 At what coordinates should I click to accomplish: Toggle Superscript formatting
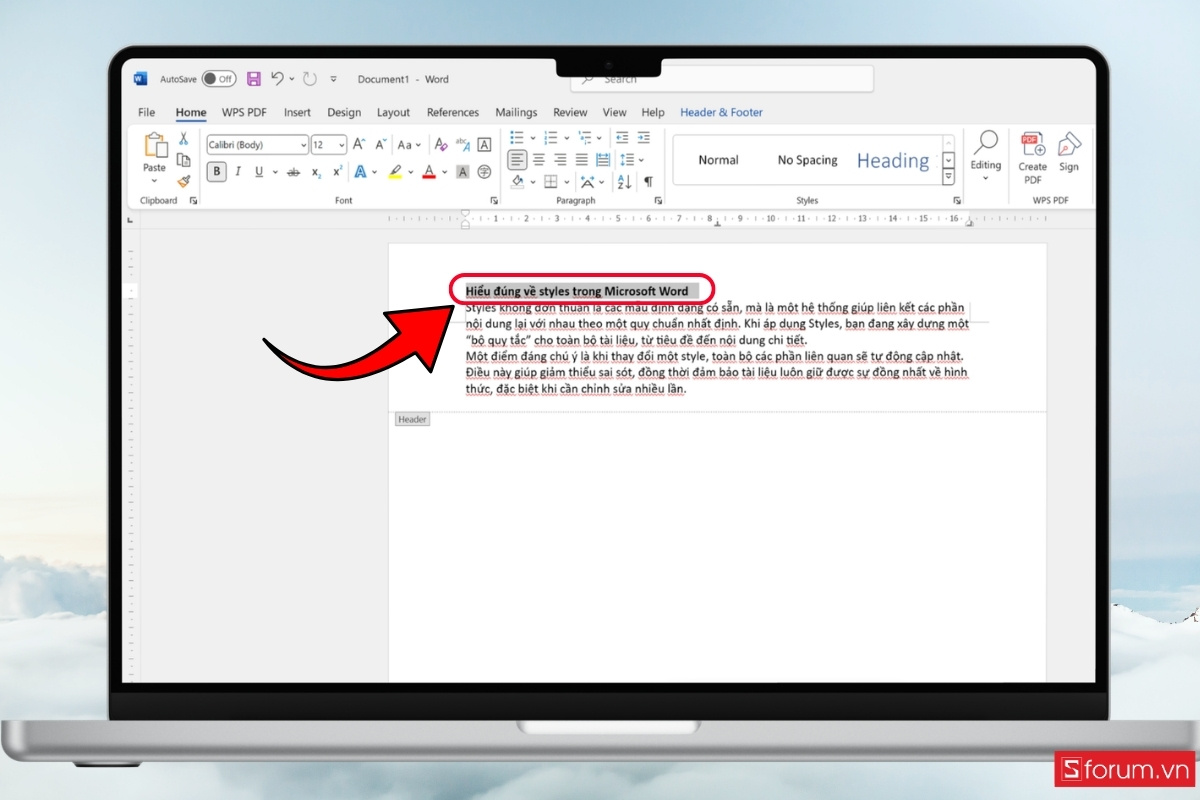tap(338, 172)
